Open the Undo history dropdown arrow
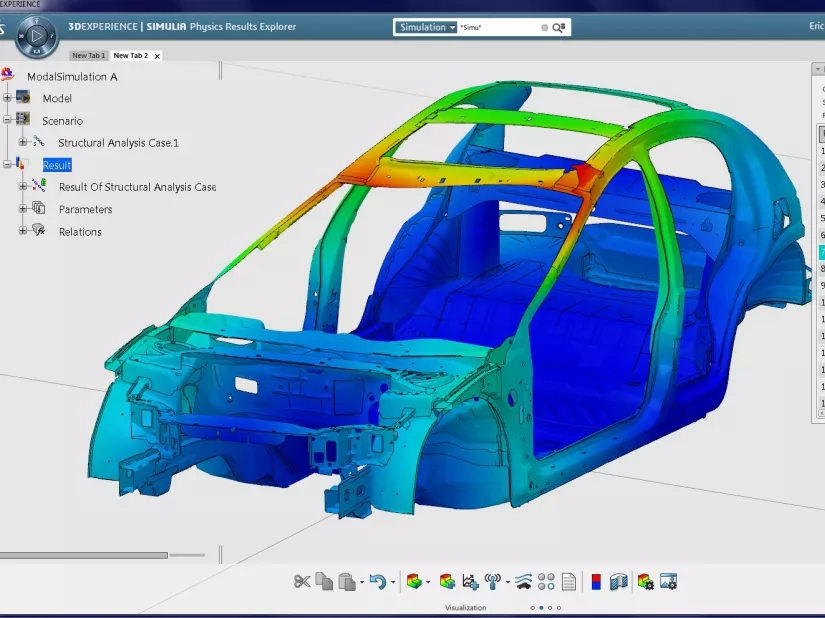 click(393, 582)
